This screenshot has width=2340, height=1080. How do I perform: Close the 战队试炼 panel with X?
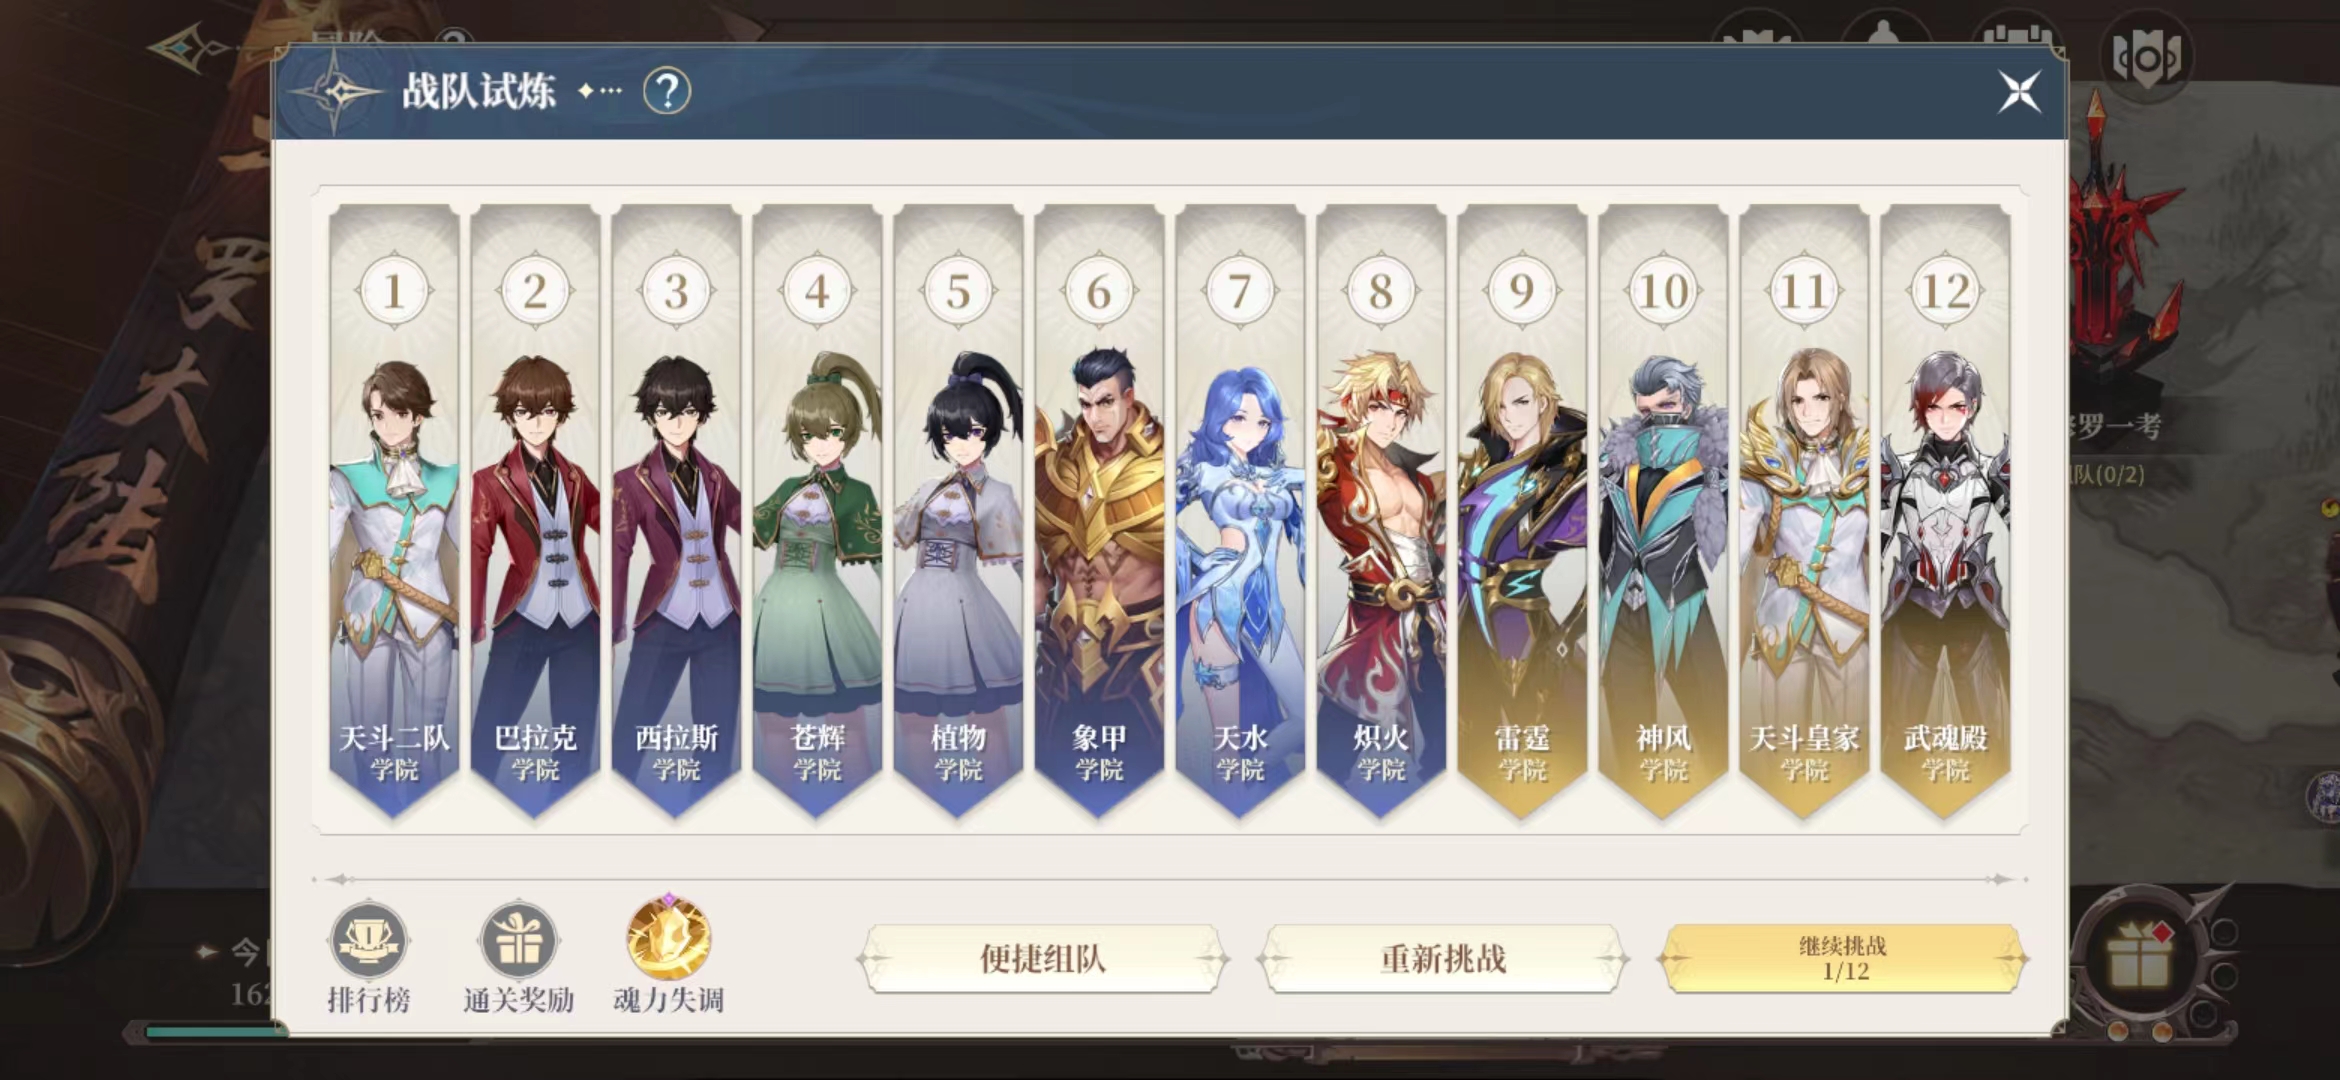tap(2019, 92)
